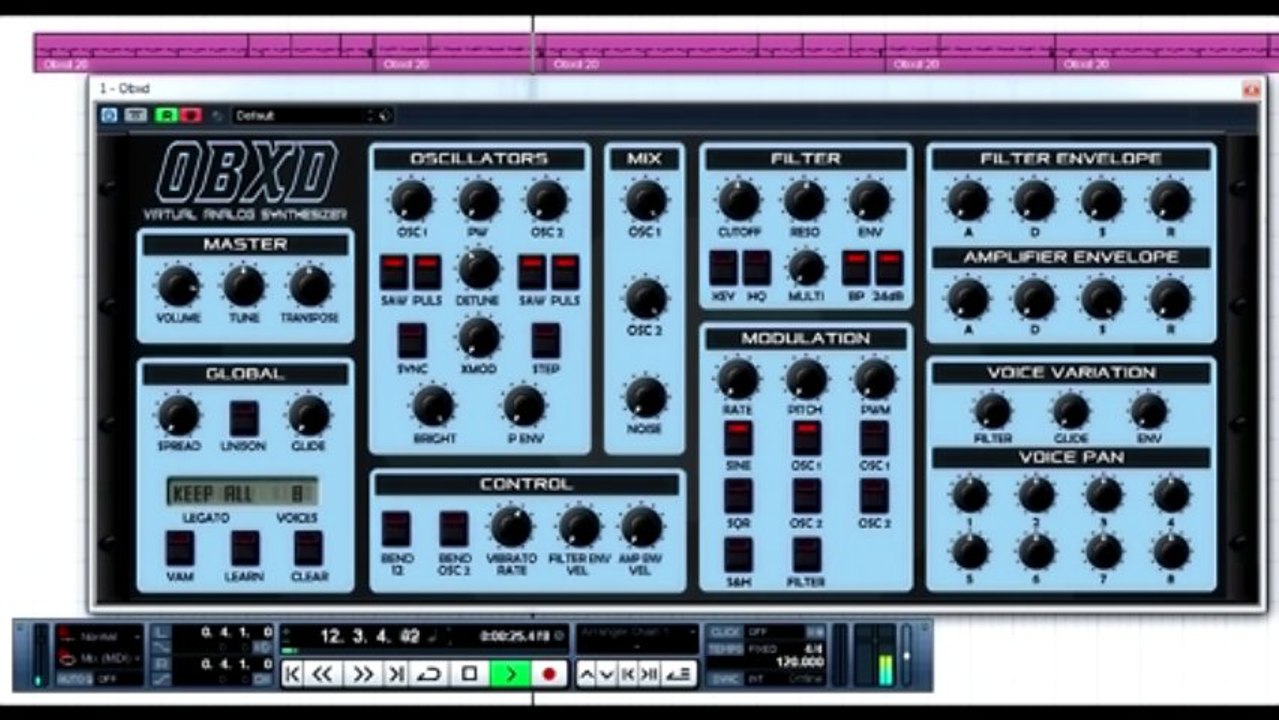Screen dimensions: 1279x720
Task: Toggle the BEND 12 switch
Action: (396, 528)
